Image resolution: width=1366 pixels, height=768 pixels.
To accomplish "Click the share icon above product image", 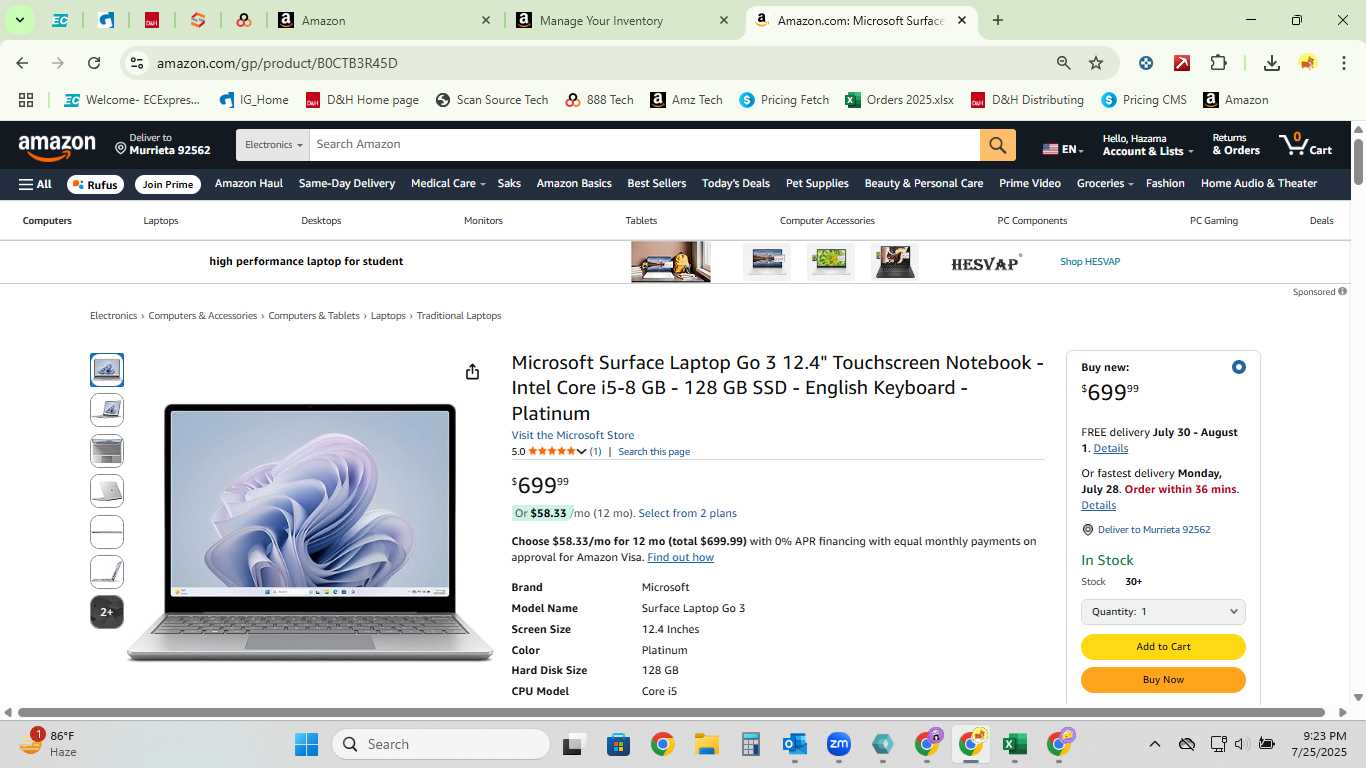I will pyautogui.click(x=472, y=372).
